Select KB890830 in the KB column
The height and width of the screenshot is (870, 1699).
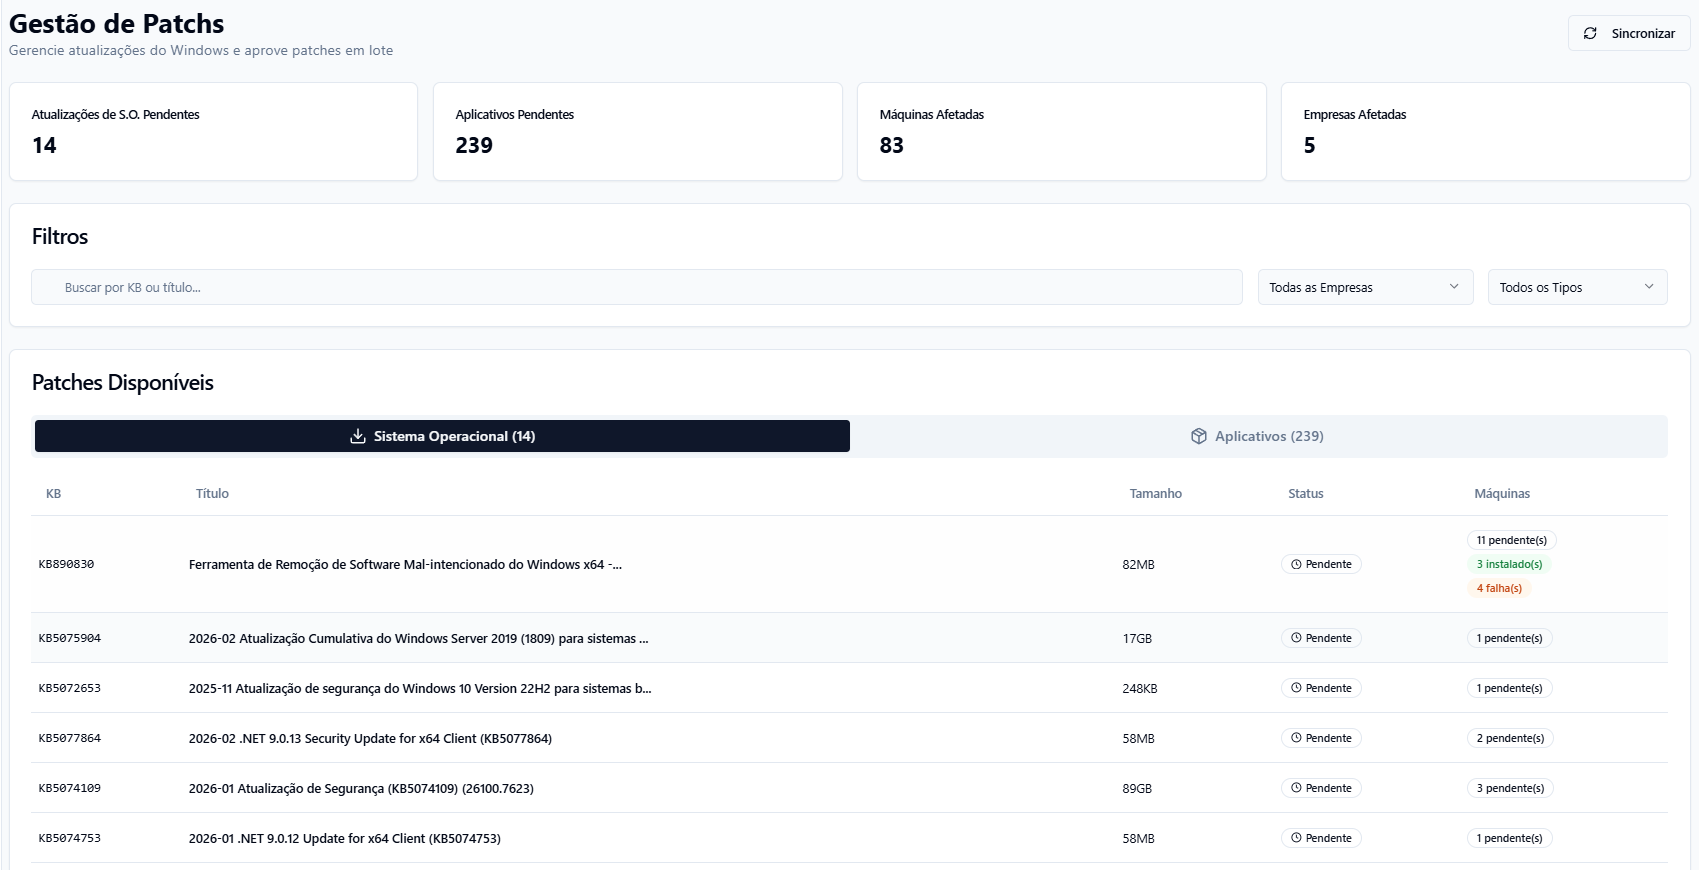coord(66,565)
